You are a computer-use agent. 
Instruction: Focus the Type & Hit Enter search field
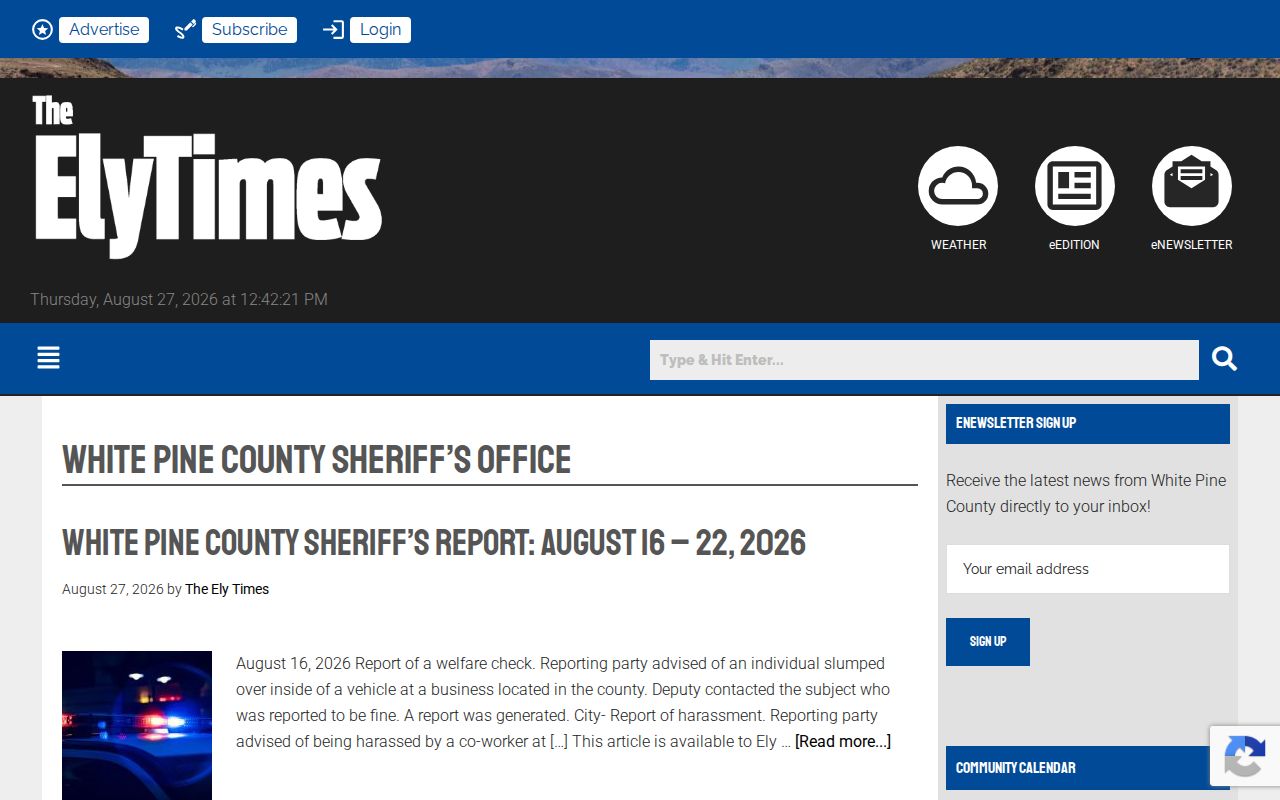pos(924,360)
